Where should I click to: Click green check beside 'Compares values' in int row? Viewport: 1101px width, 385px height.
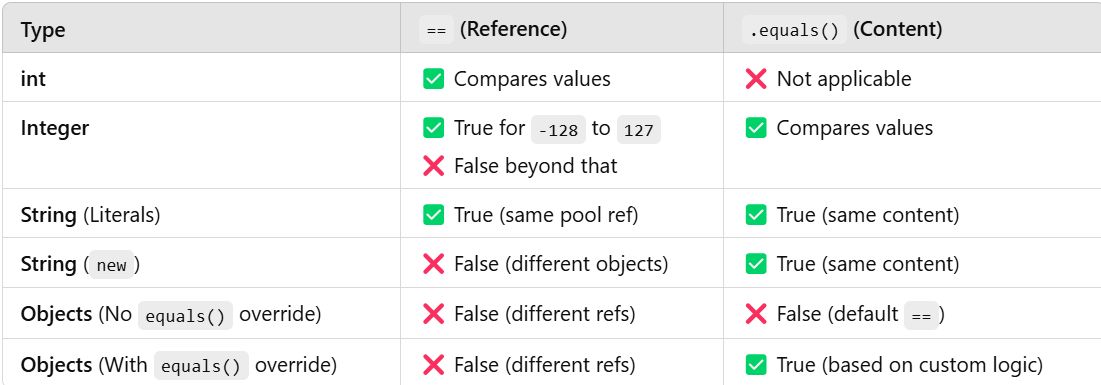433,79
